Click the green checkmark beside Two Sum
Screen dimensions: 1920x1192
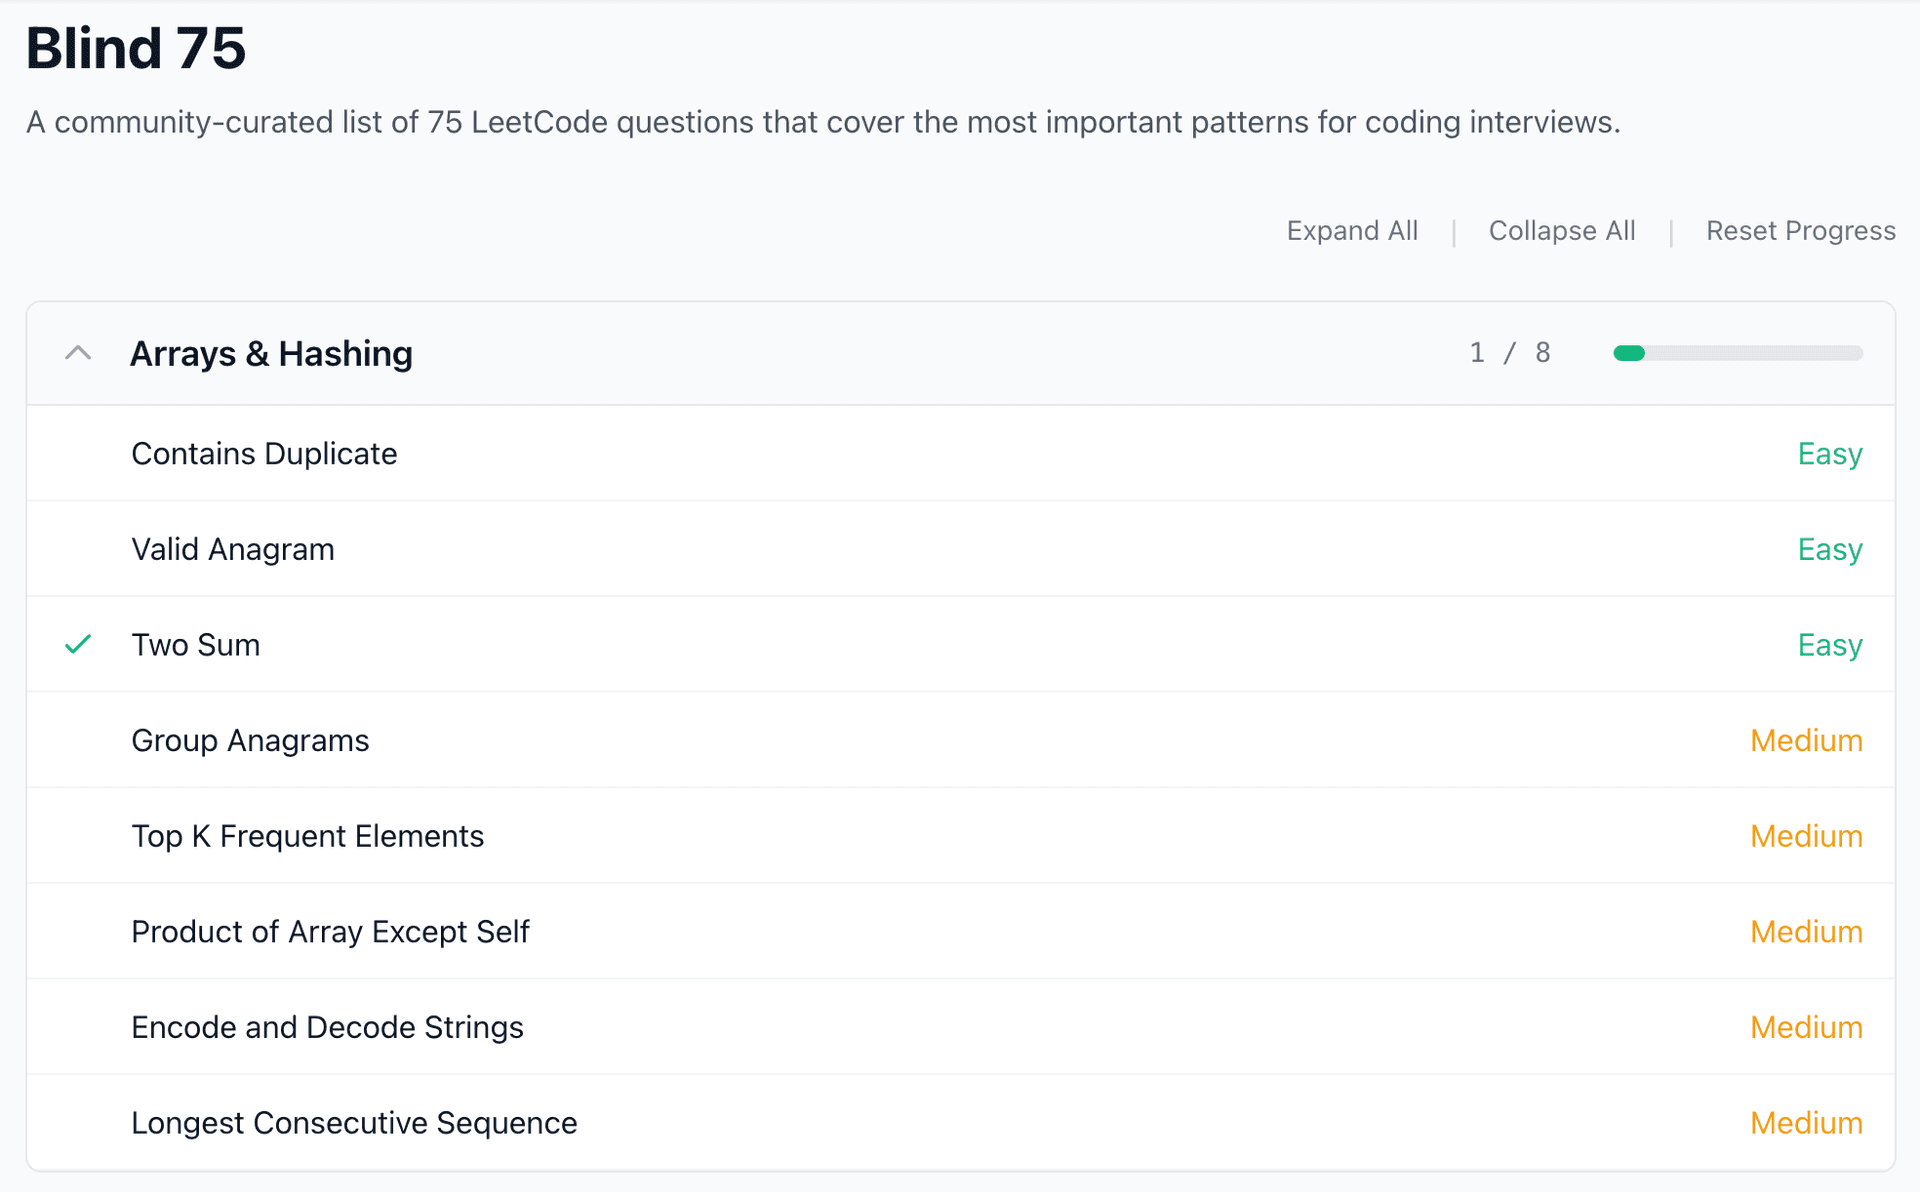point(78,645)
